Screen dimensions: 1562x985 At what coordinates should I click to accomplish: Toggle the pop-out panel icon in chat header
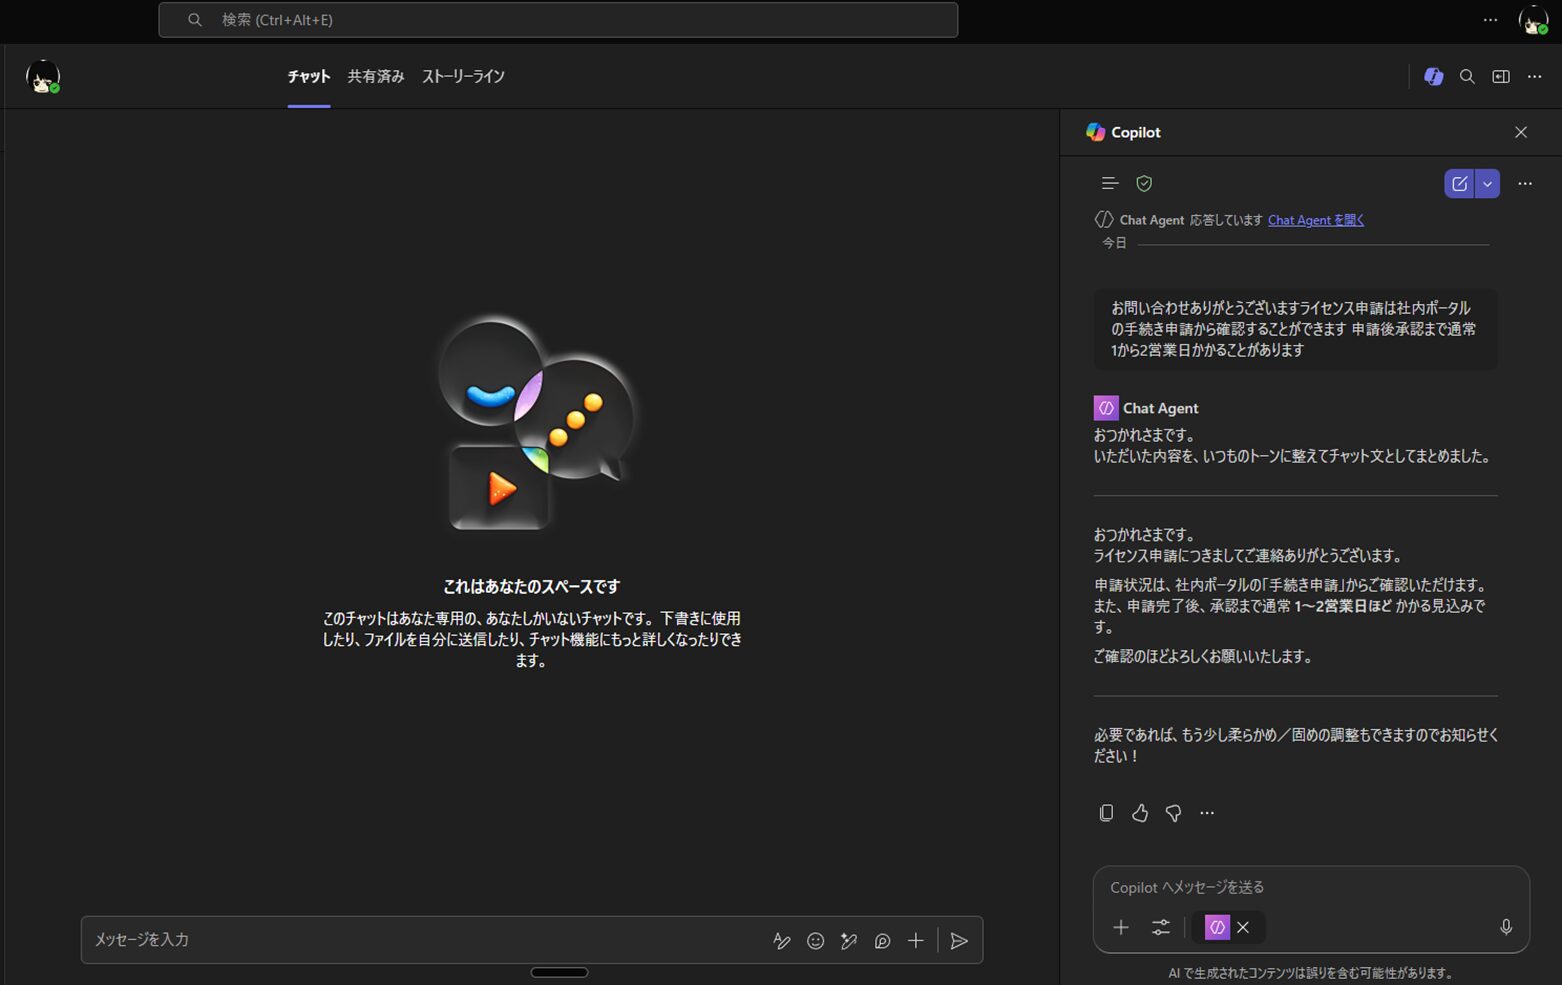(1501, 77)
